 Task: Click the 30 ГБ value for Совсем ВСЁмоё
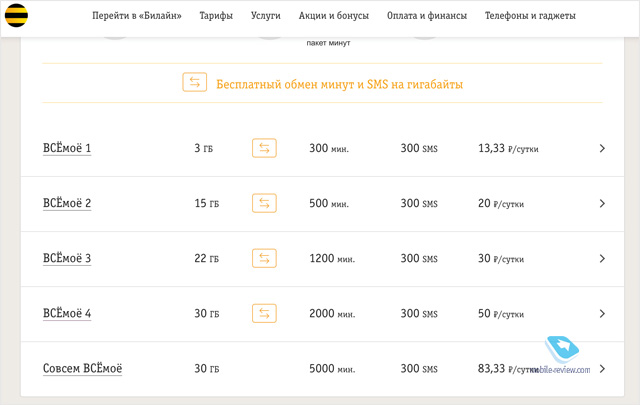207,369
